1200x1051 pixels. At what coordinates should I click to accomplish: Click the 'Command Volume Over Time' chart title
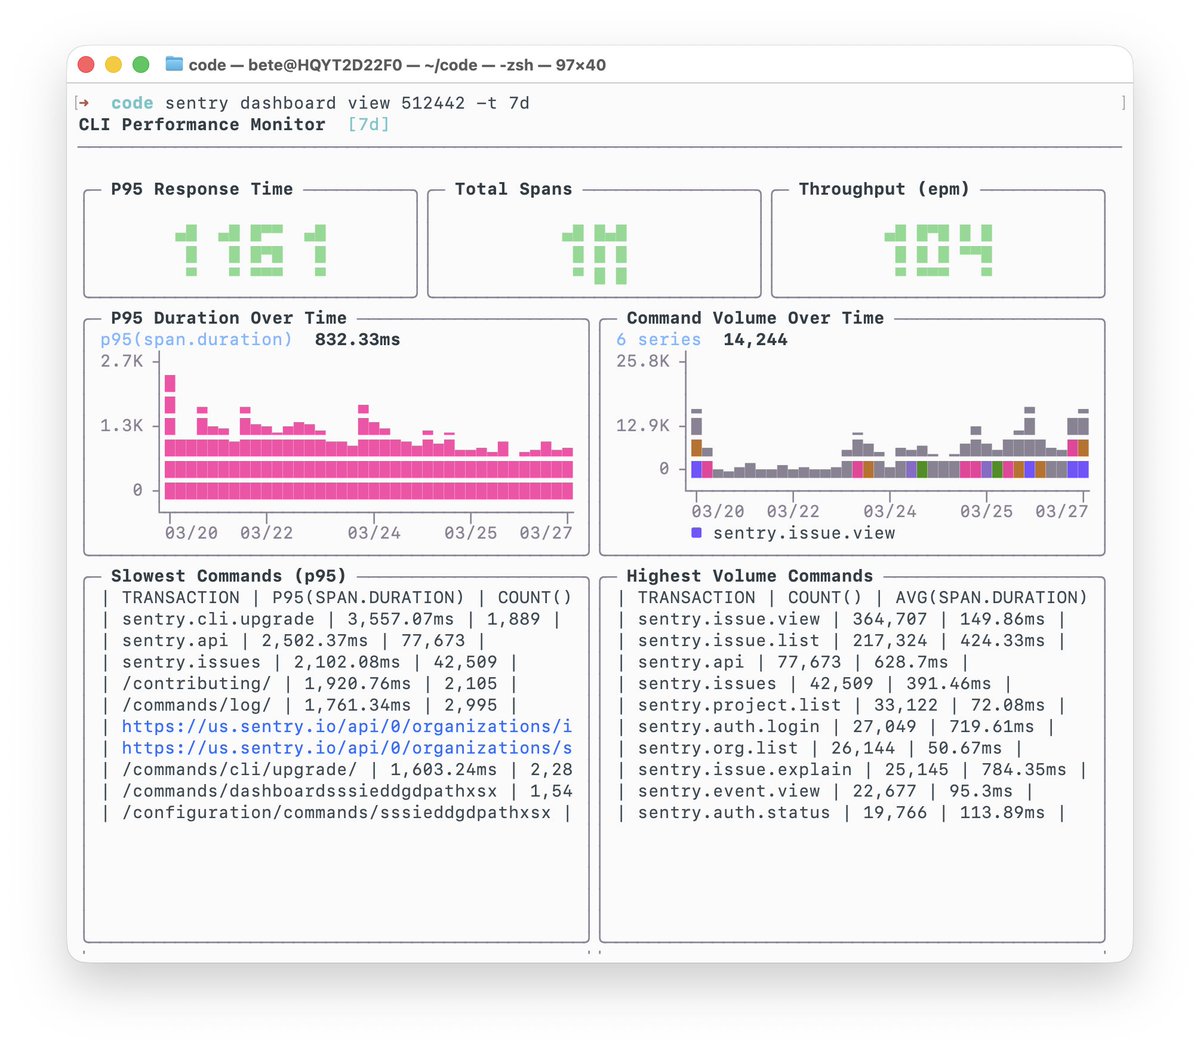click(x=755, y=318)
